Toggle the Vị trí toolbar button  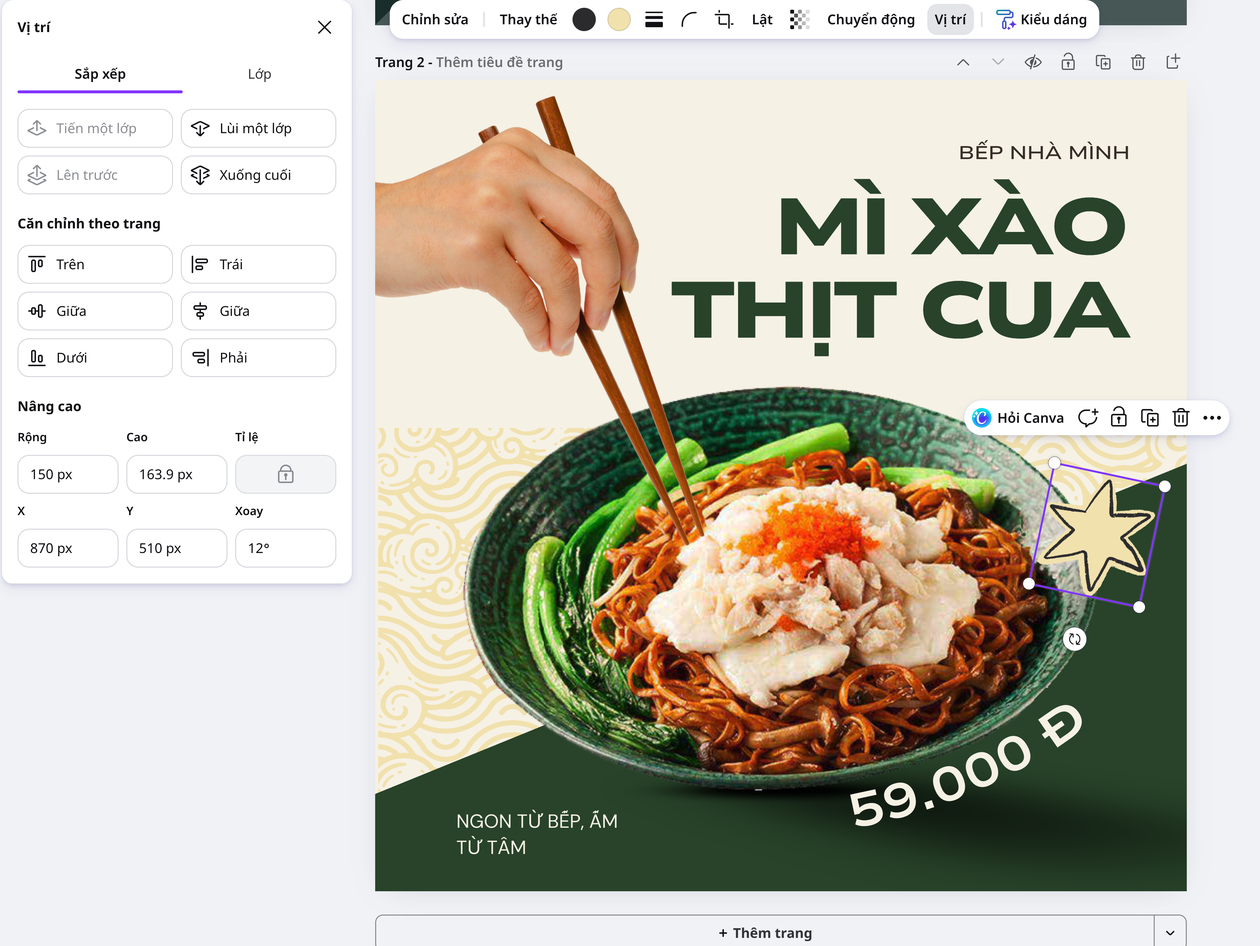[x=950, y=19]
